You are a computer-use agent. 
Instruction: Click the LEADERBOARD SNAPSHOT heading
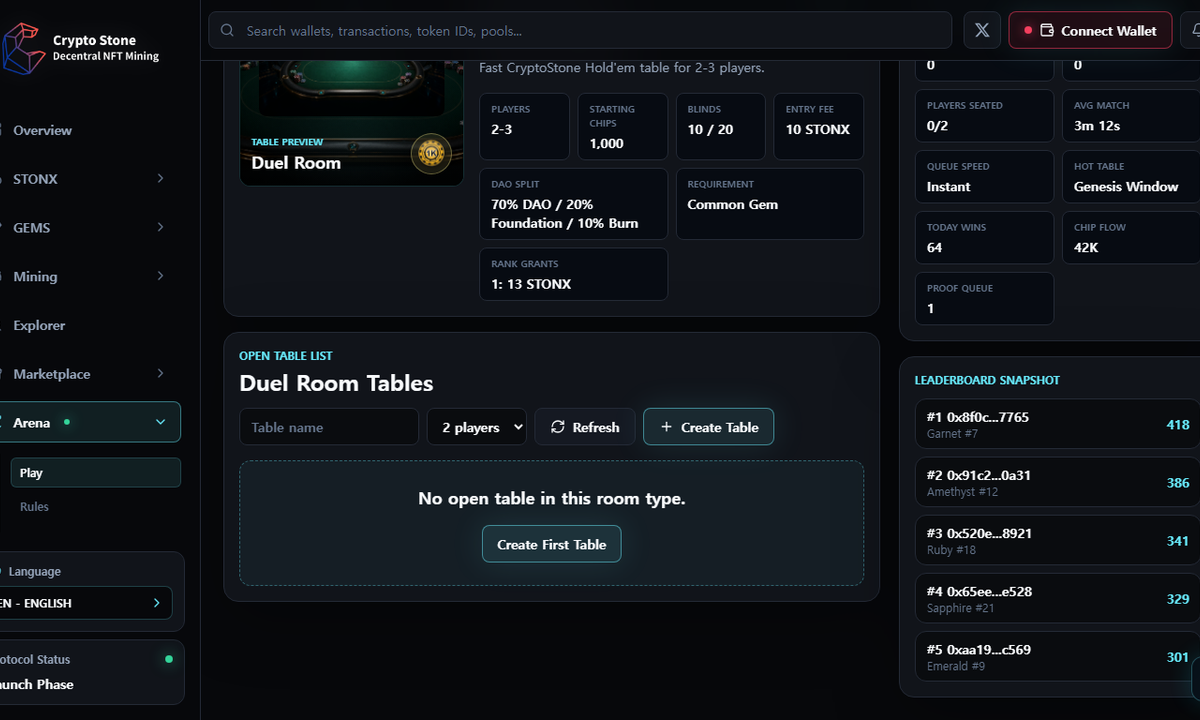point(987,380)
